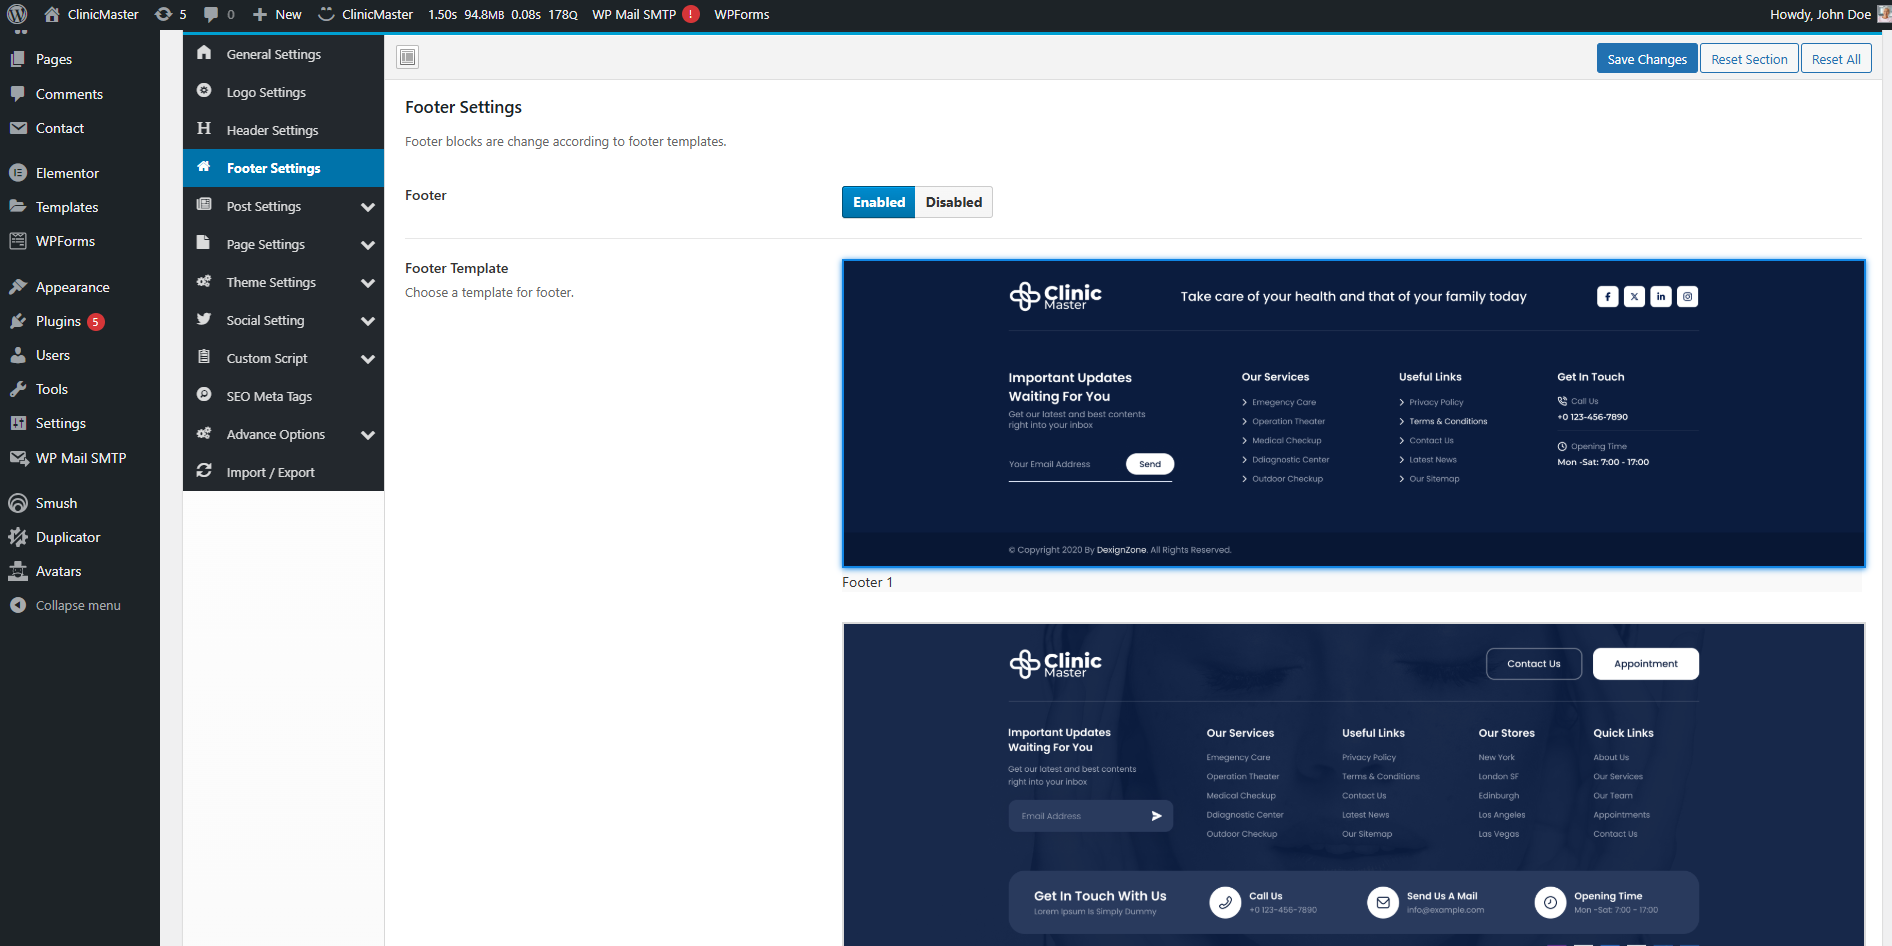Expand the Advance Options chevron
Image resolution: width=1892 pixels, height=946 pixels.
pos(367,435)
